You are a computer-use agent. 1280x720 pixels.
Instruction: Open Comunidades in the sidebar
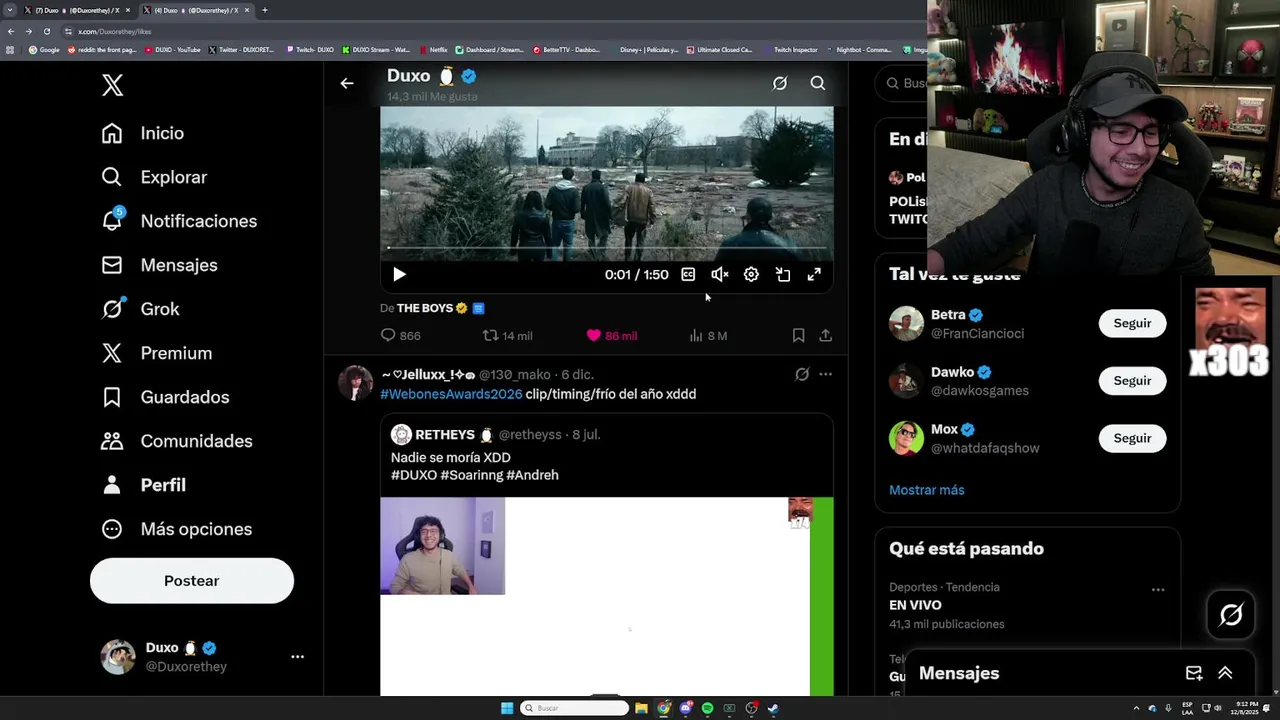click(x=176, y=441)
